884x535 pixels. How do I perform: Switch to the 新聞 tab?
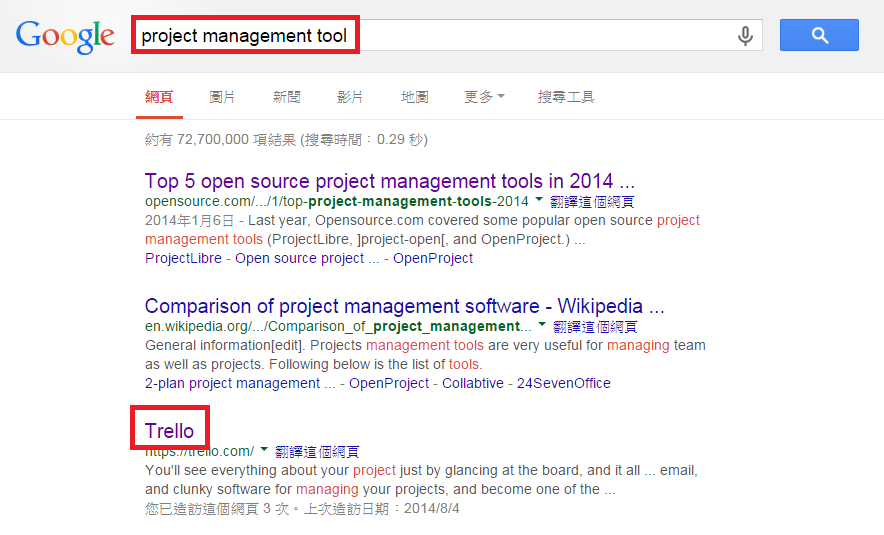tap(286, 97)
